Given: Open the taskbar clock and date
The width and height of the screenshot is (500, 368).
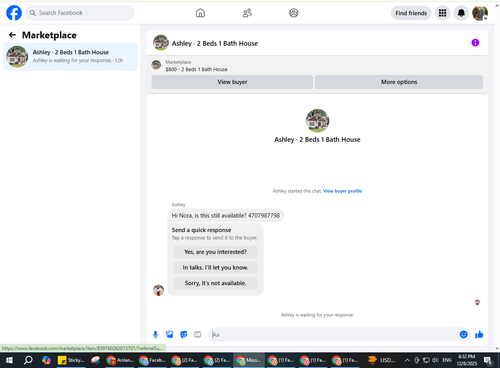Looking at the screenshot, I should [x=467, y=360].
